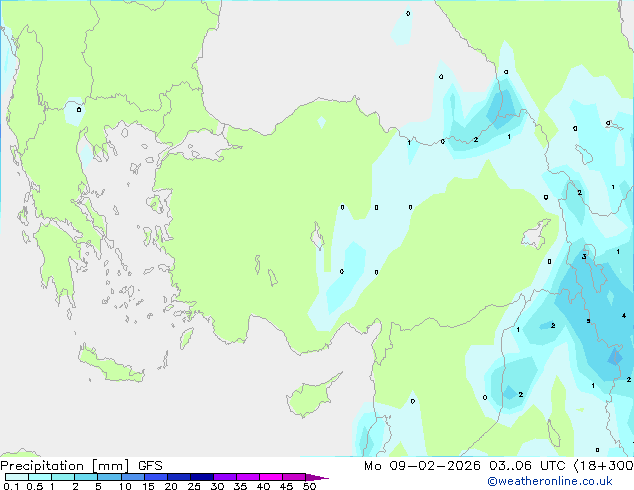Screen dimensions: 634x490
Task: Click the '50' legend tick label
Action: click(x=309, y=486)
